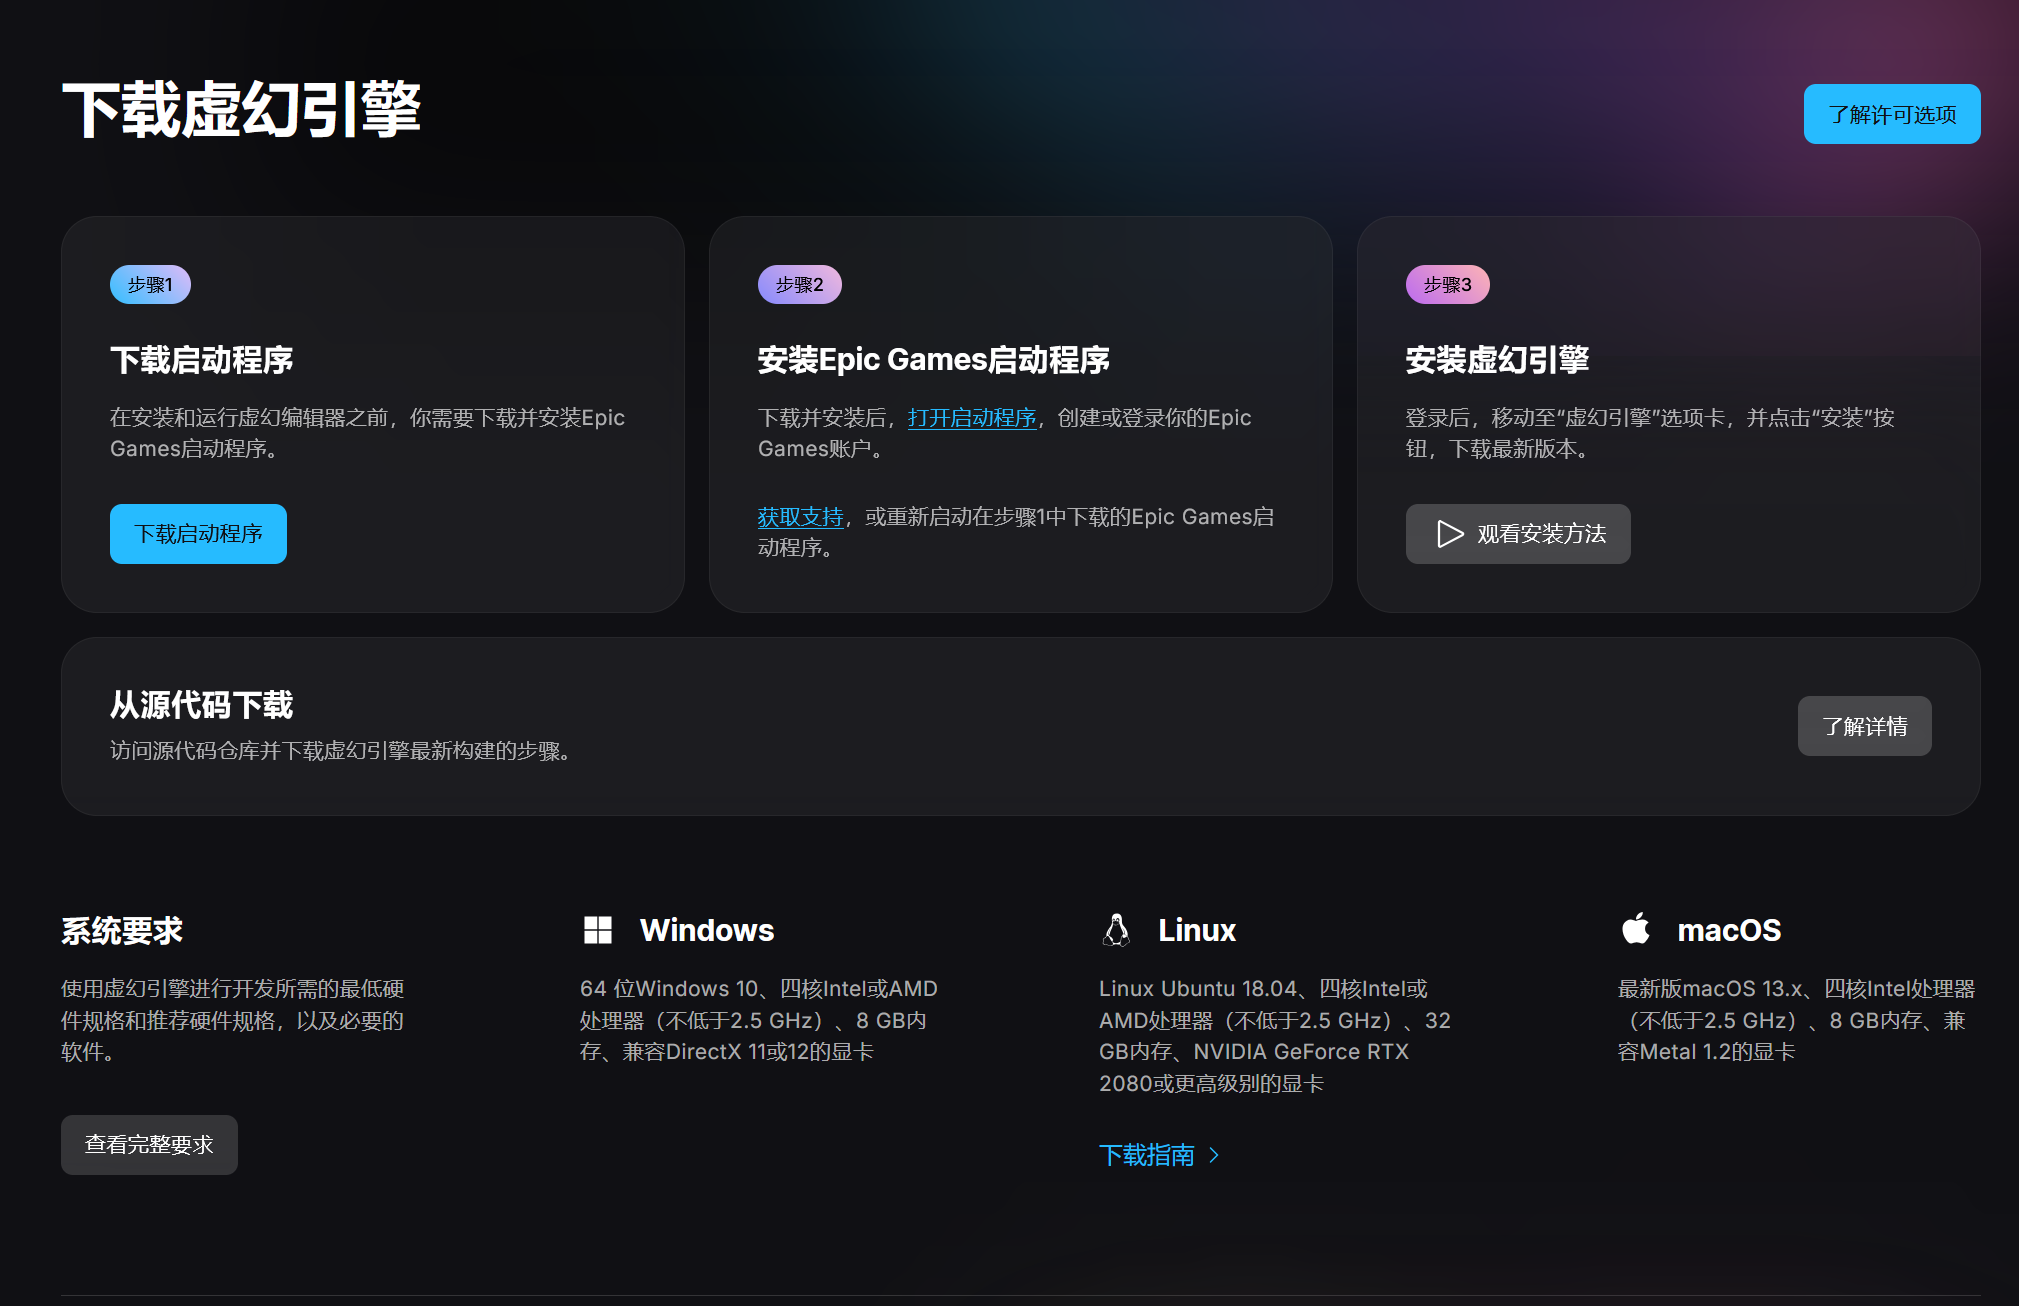Image resolution: width=2019 pixels, height=1306 pixels.
Task: Click the 步骤2 badge
Action: (x=799, y=285)
